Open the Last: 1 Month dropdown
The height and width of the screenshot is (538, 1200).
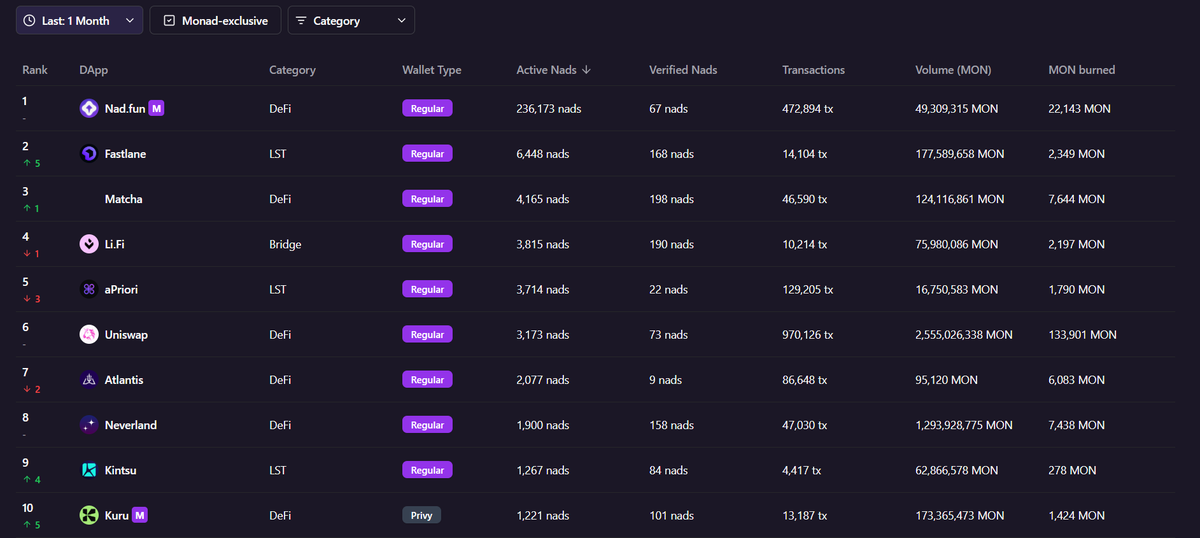(79, 20)
